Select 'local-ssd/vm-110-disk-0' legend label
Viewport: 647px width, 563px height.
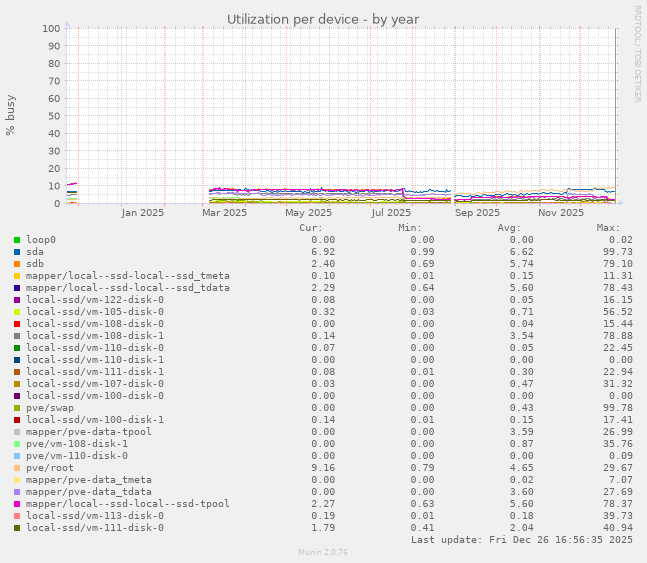pos(95,348)
